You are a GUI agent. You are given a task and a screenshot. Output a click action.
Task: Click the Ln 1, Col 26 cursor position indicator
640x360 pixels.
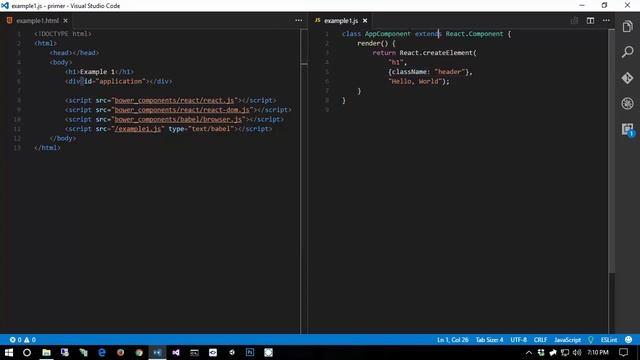(x=453, y=340)
